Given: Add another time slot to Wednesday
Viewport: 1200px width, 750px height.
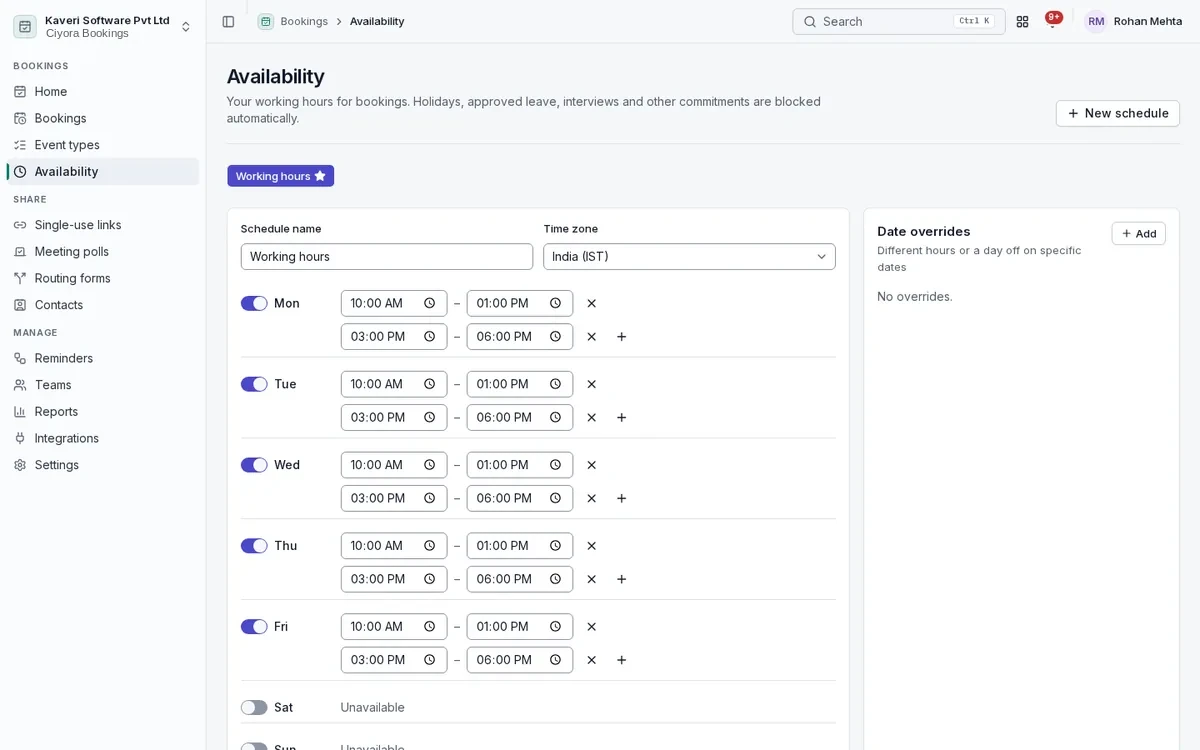Looking at the screenshot, I should [621, 498].
